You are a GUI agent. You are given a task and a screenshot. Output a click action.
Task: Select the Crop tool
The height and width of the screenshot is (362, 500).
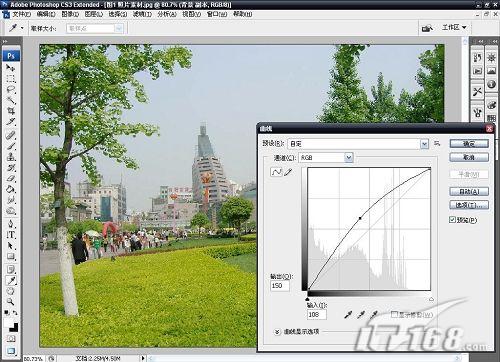tap(11, 111)
